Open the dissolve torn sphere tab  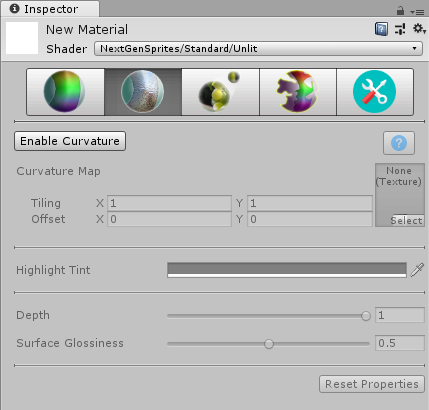[298, 92]
